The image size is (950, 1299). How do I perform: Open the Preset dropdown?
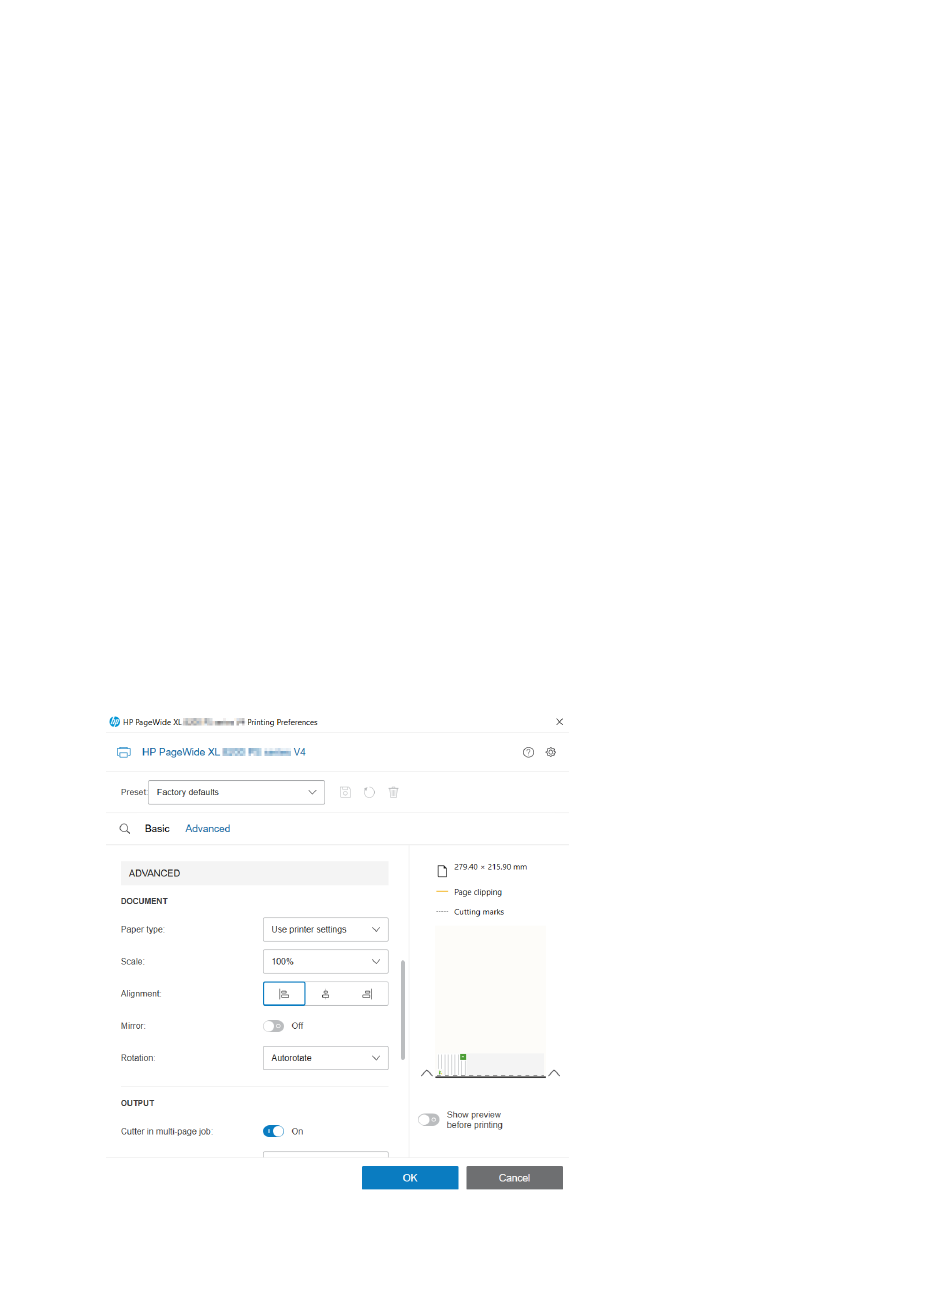[x=236, y=792]
